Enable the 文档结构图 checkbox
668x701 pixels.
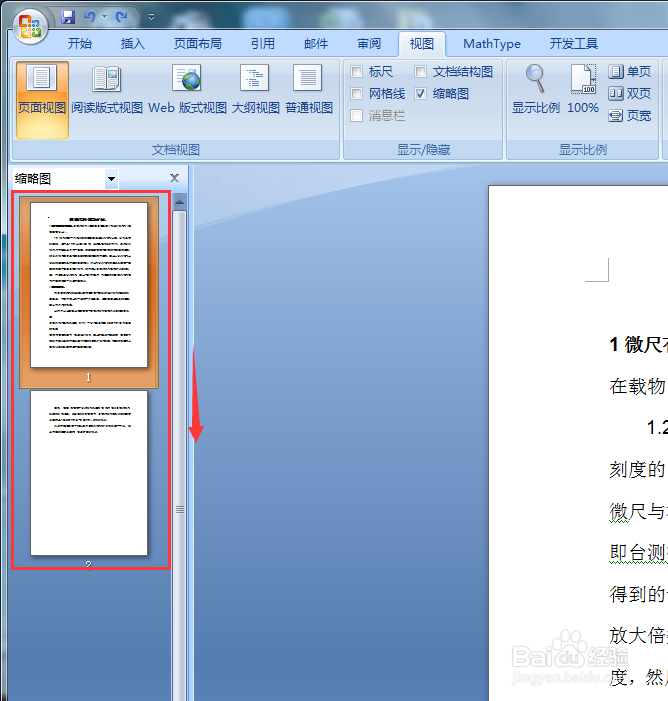(420, 72)
